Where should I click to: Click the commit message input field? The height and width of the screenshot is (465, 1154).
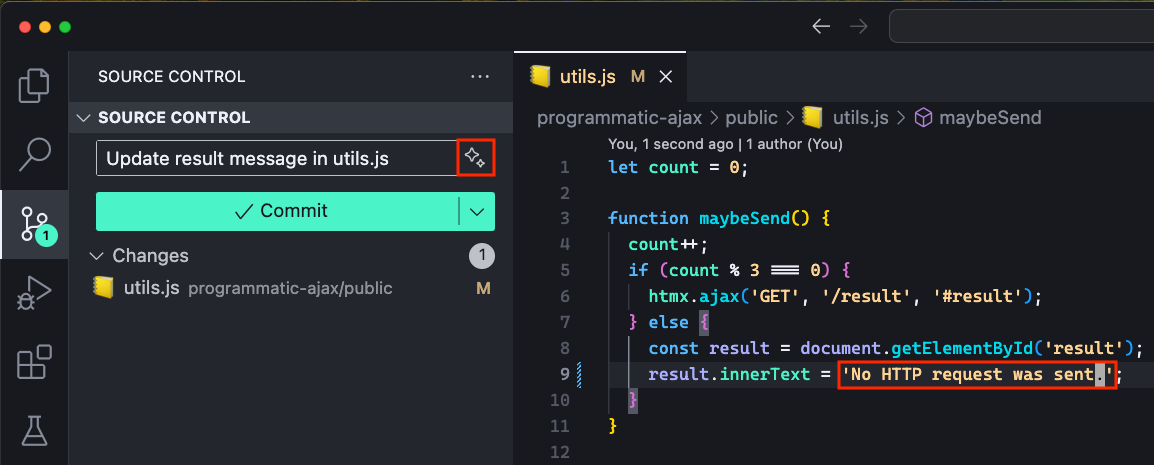[x=277, y=158]
